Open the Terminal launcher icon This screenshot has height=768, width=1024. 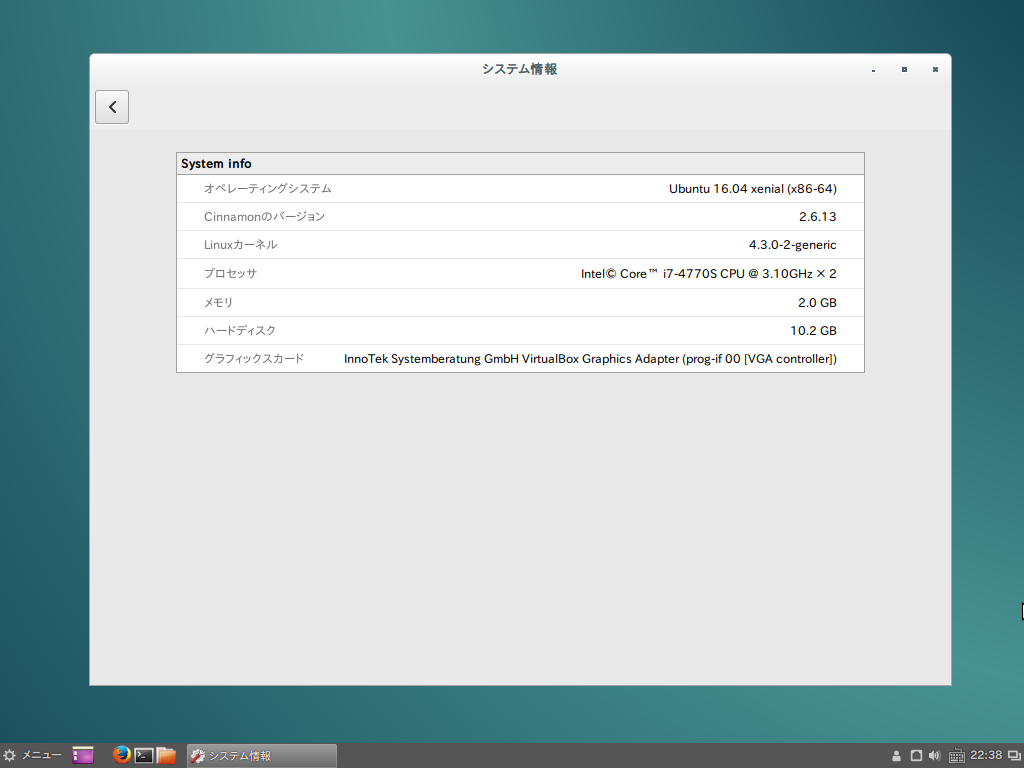144,756
